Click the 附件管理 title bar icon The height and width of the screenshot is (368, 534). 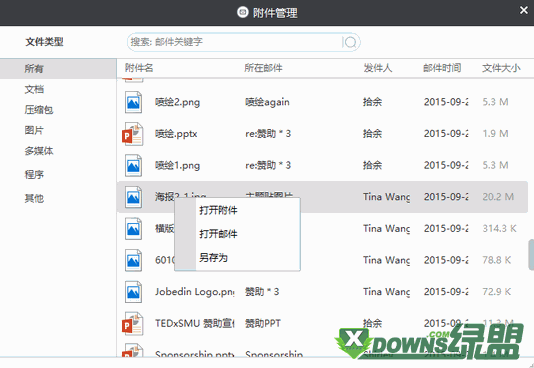pos(242,13)
